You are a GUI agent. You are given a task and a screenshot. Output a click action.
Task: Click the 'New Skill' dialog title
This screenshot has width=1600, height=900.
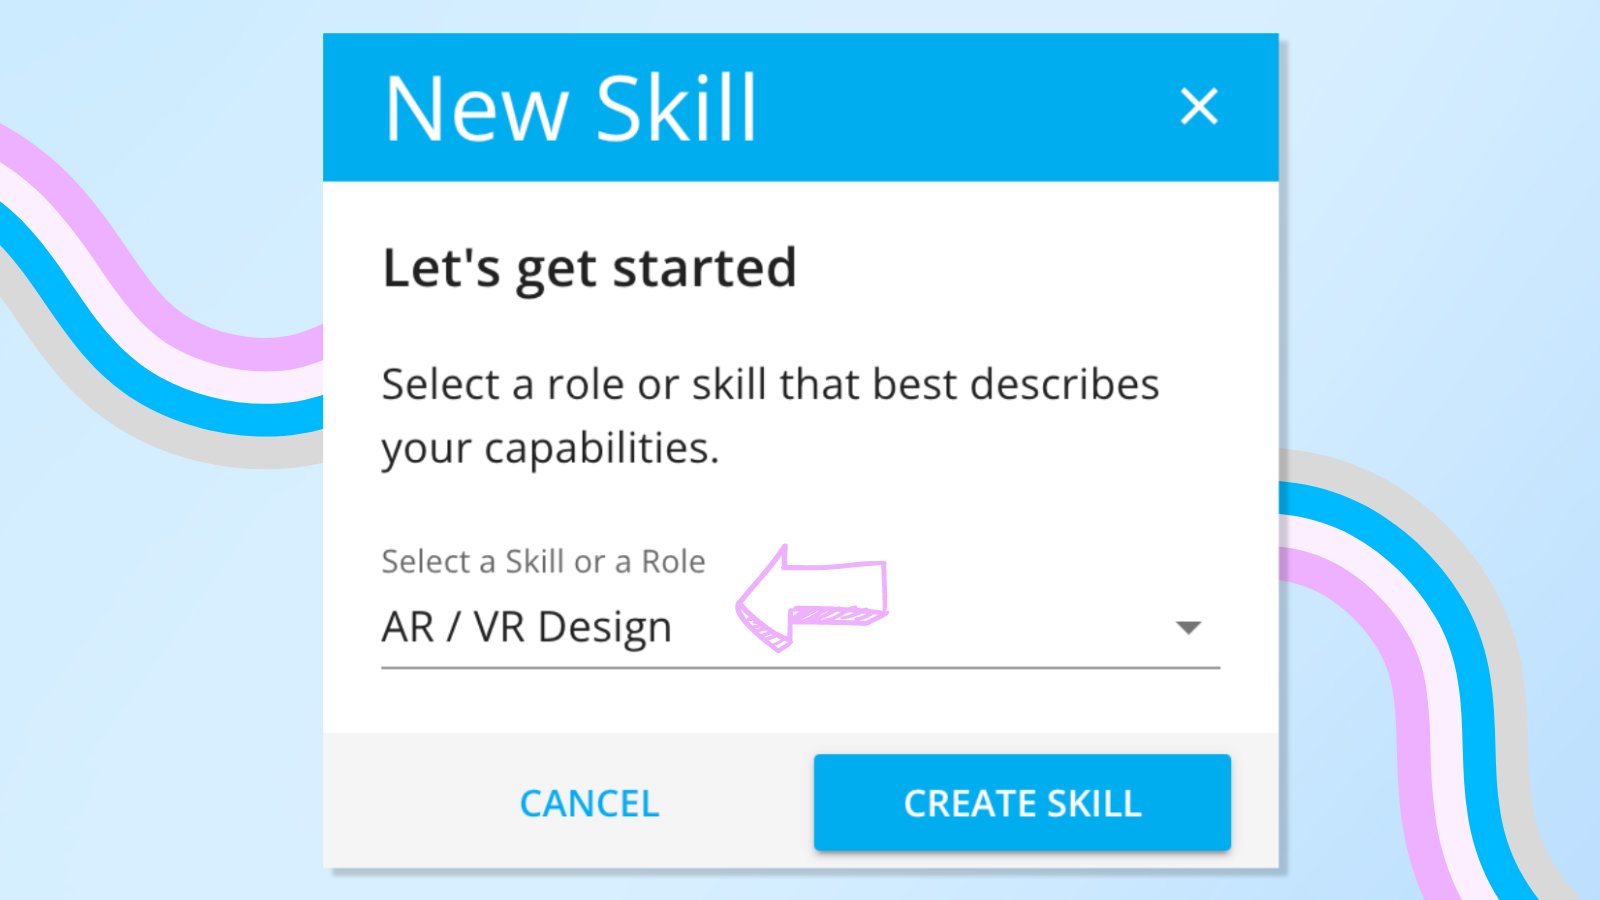pyautogui.click(x=571, y=108)
